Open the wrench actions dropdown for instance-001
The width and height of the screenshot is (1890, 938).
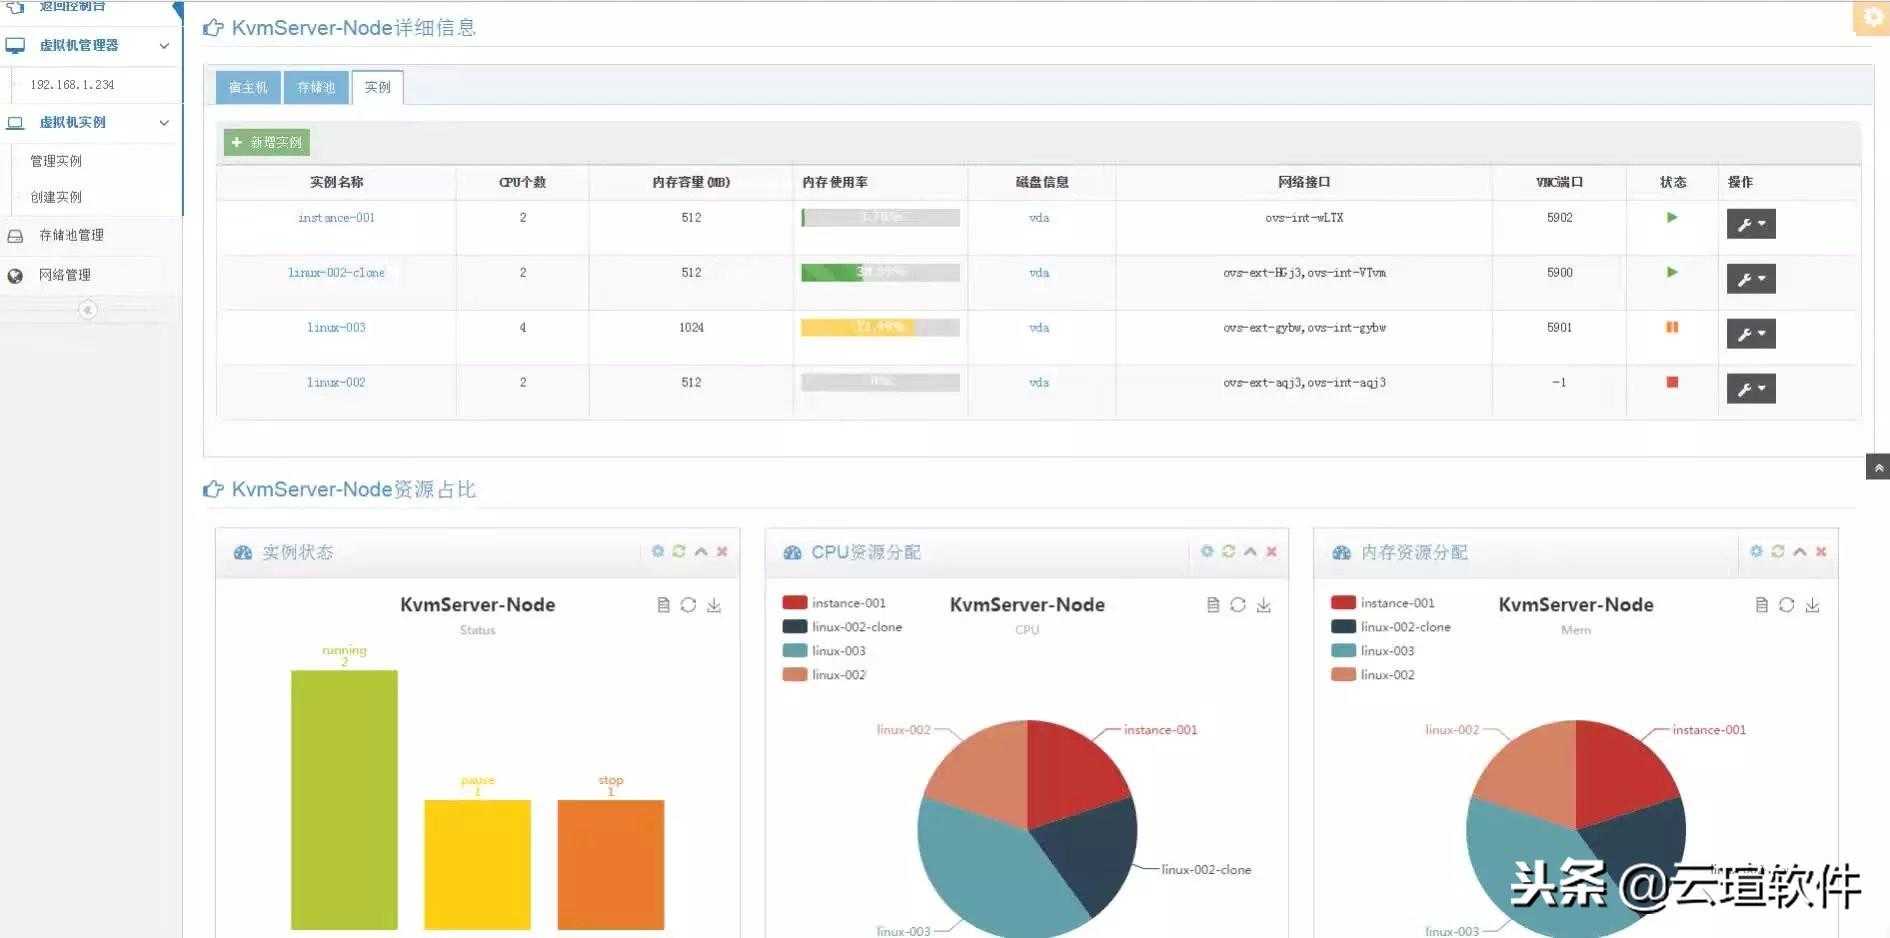pyautogui.click(x=1751, y=224)
